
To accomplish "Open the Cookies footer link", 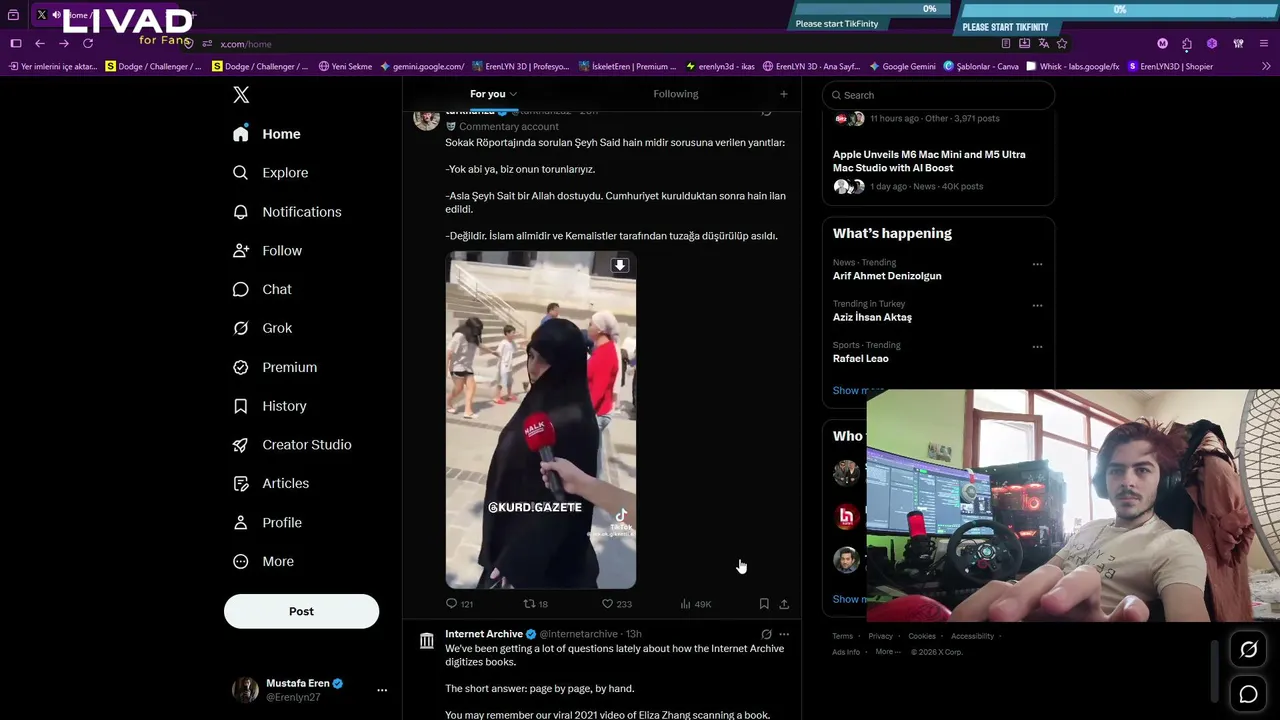I will pos(922,636).
